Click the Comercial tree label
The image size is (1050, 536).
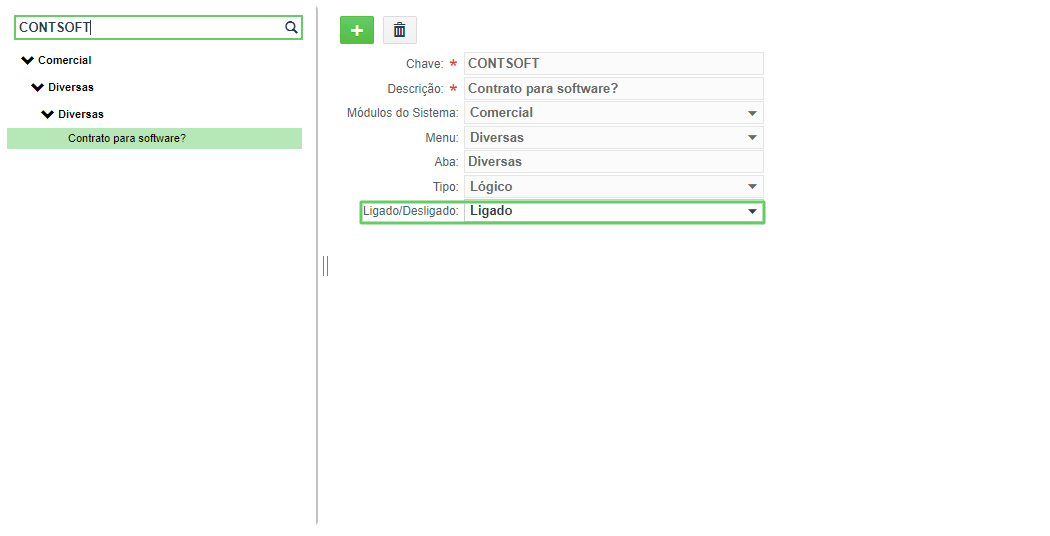tap(64, 60)
